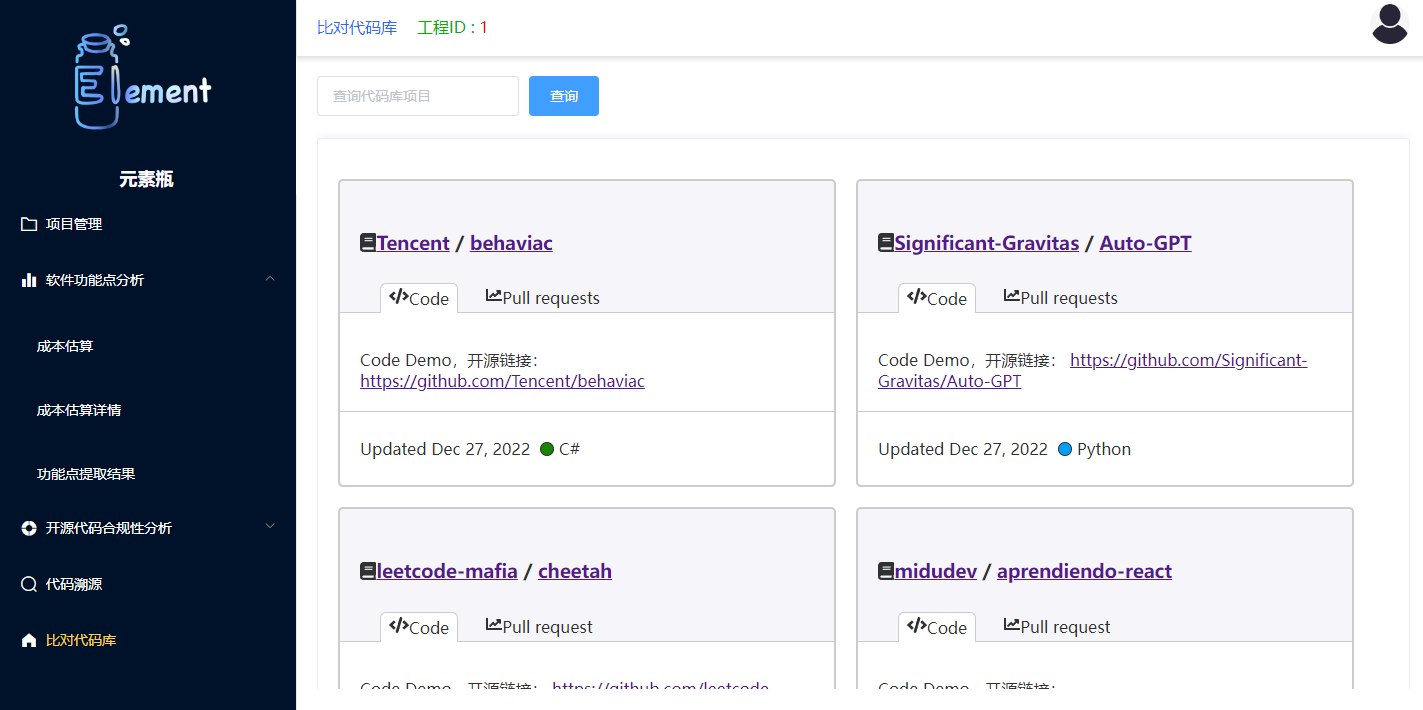Viewport: 1423px width, 710px height.
Task: Click the repo book icon beside Tencent
Action: [x=368, y=243]
